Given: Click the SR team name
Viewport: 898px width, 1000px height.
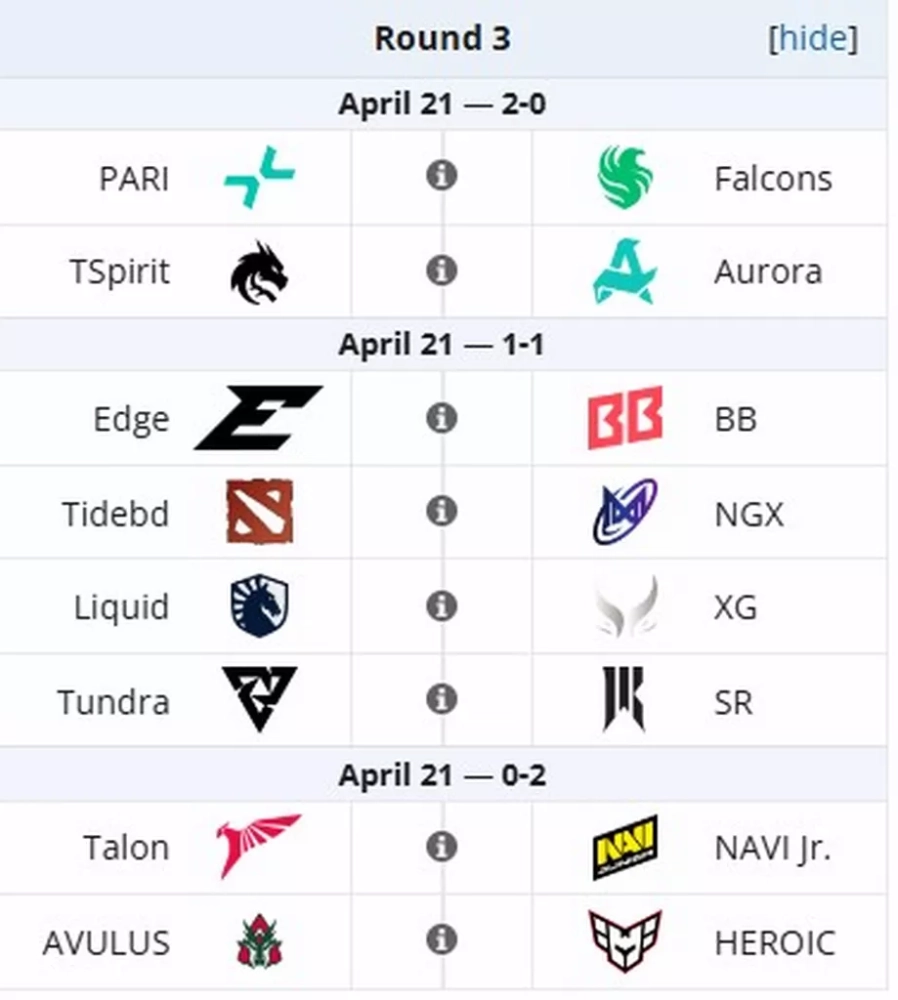Looking at the screenshot, I should tap(733, 702).
